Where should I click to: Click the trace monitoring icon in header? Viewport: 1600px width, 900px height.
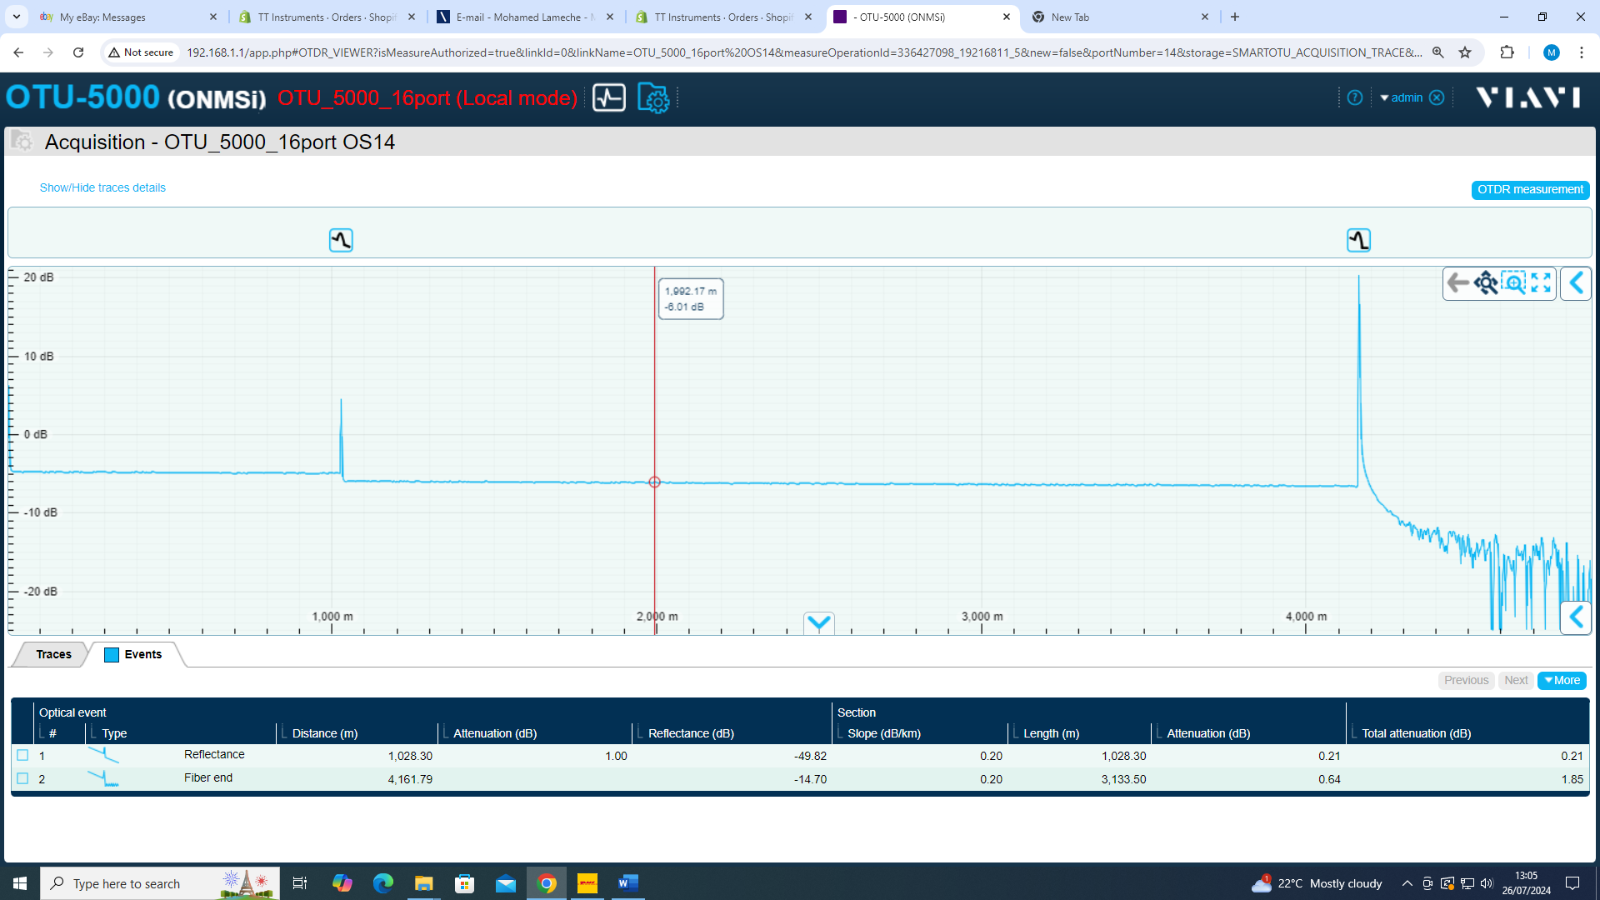point(609,98)
